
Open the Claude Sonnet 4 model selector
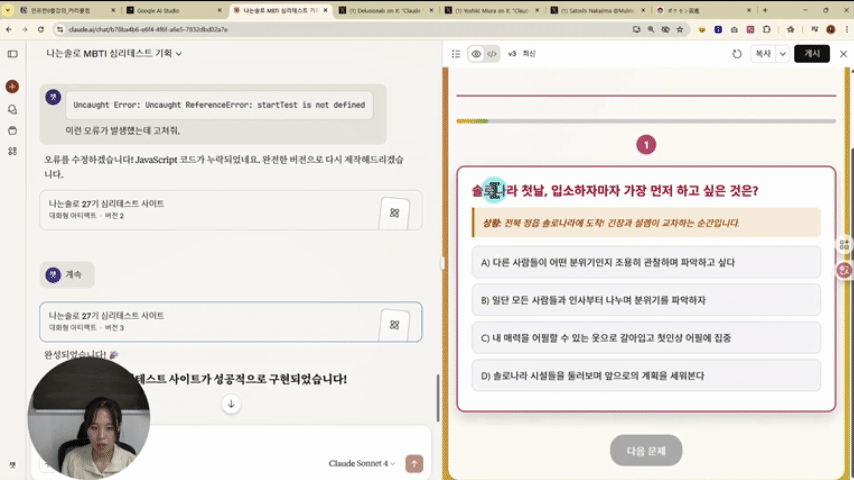362,464
